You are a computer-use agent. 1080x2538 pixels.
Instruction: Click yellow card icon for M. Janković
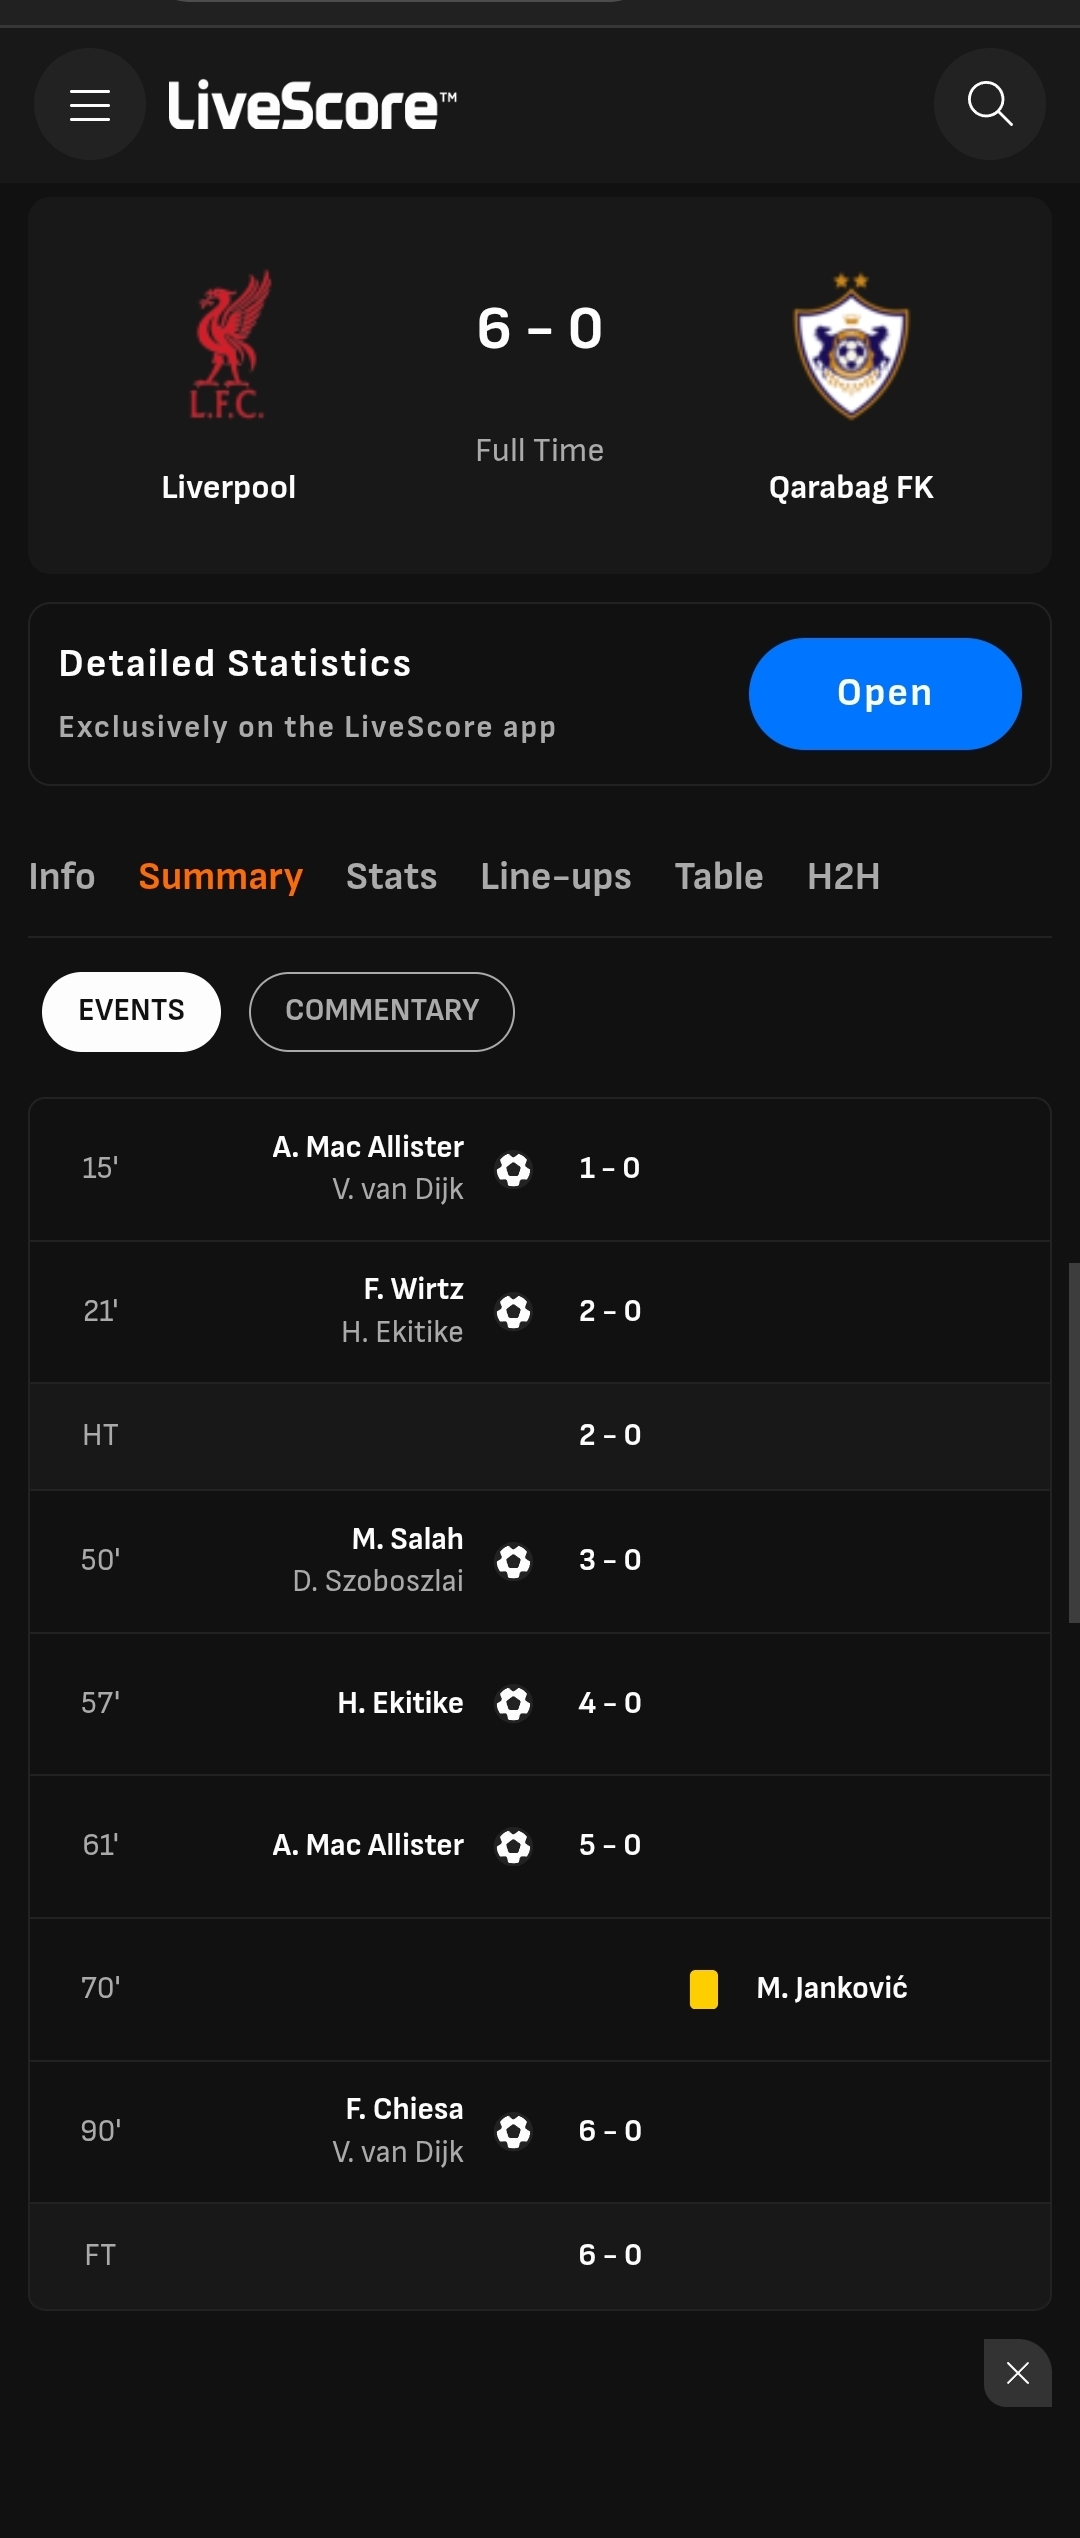tap(704, 1989)
